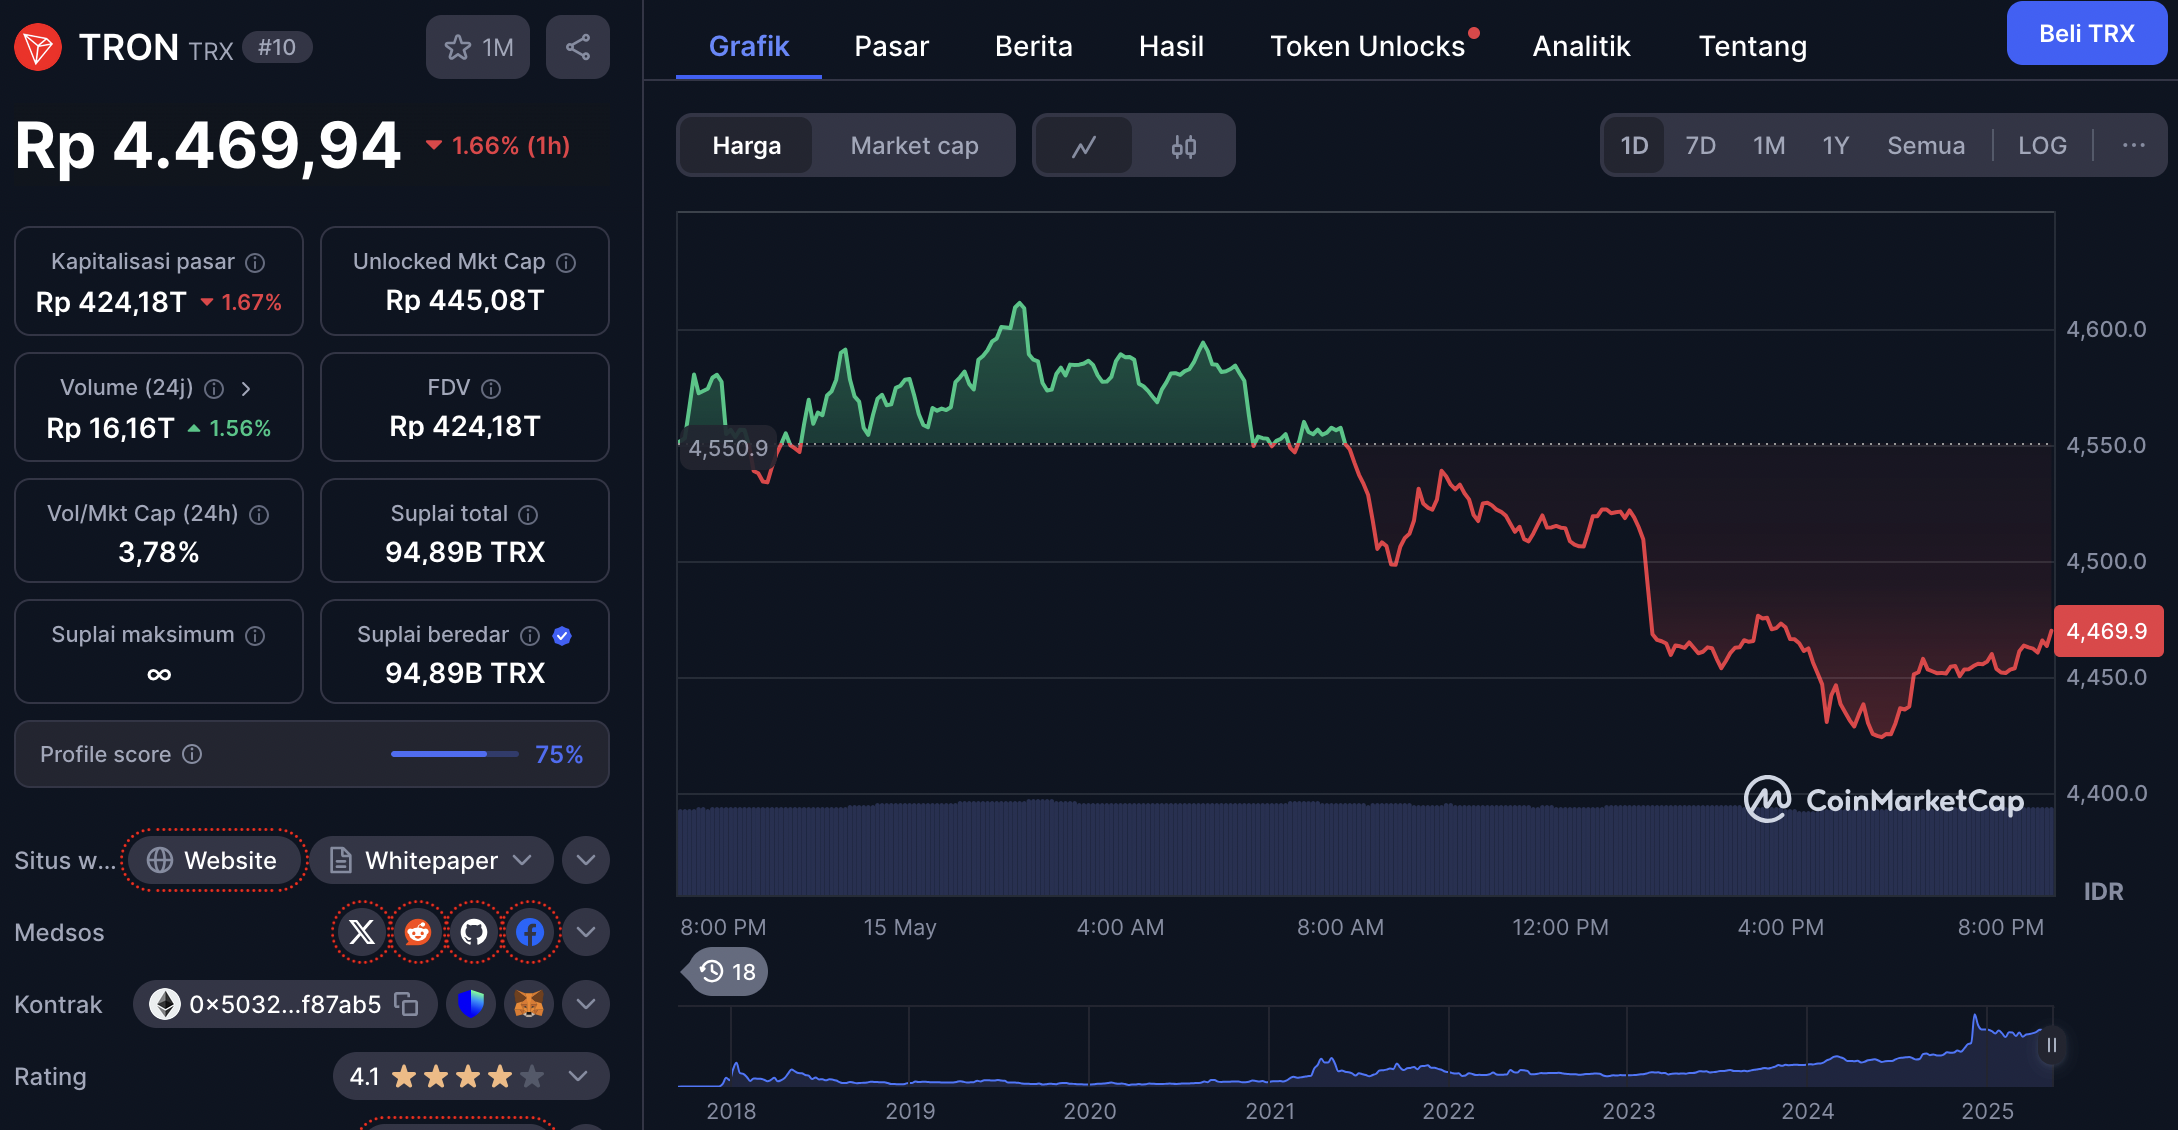
Task: Expand more Kontrak addresses chevron
Action: pyautogui.click(x=586, y=1004)
